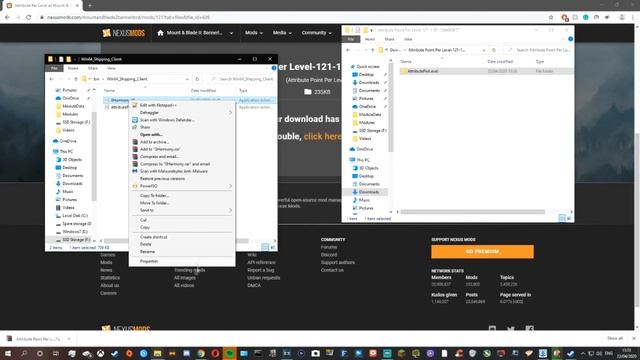Open the Mount & Blade II game dropdown
This screenshot has height=360, width=640.
point(196,33)
